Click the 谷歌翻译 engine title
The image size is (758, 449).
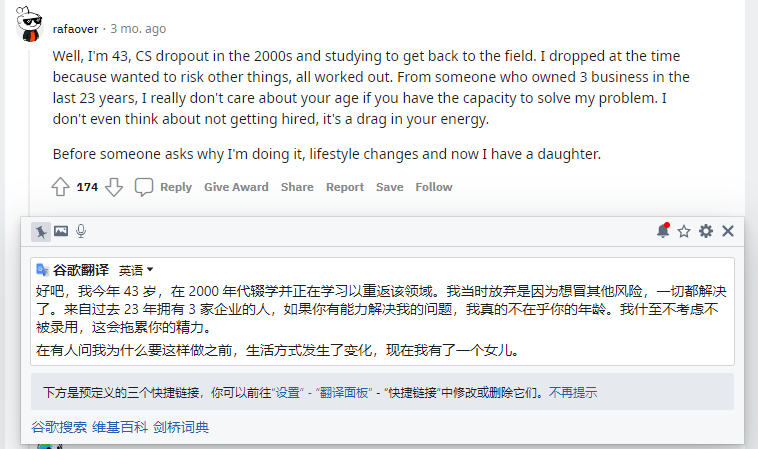81,270
